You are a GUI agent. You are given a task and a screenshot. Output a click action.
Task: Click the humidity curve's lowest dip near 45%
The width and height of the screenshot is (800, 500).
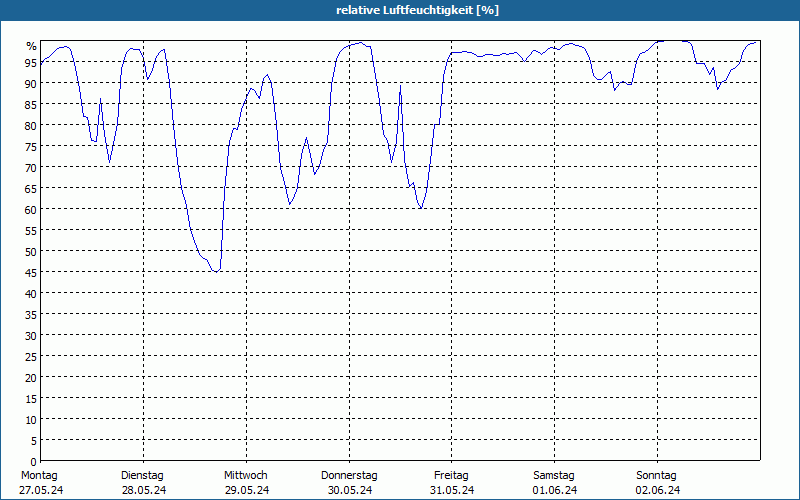click(x=216, y=271)
